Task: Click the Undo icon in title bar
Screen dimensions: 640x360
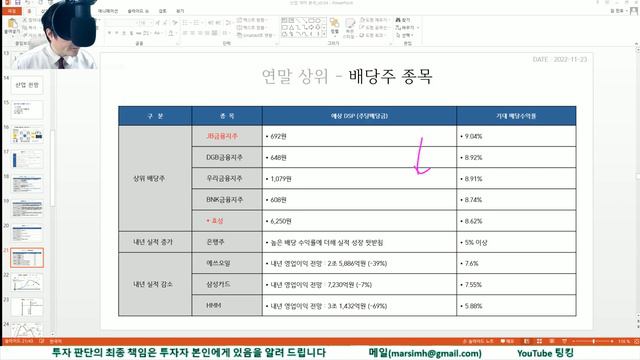Action: tap(28, 2)
